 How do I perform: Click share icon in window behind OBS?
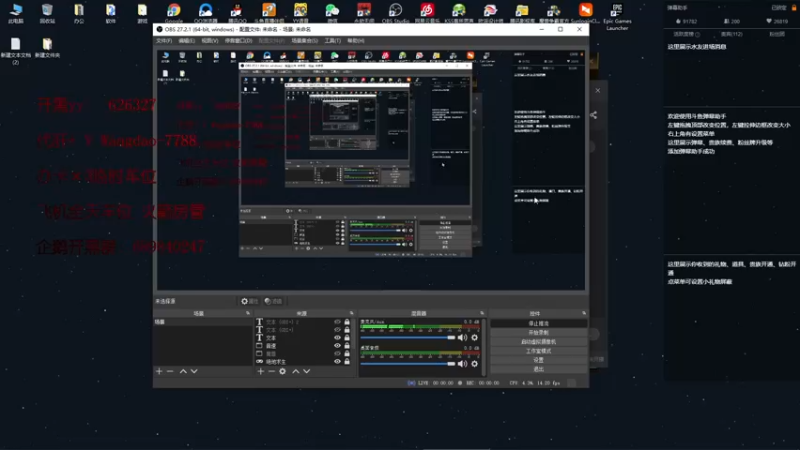click(593, 115)
